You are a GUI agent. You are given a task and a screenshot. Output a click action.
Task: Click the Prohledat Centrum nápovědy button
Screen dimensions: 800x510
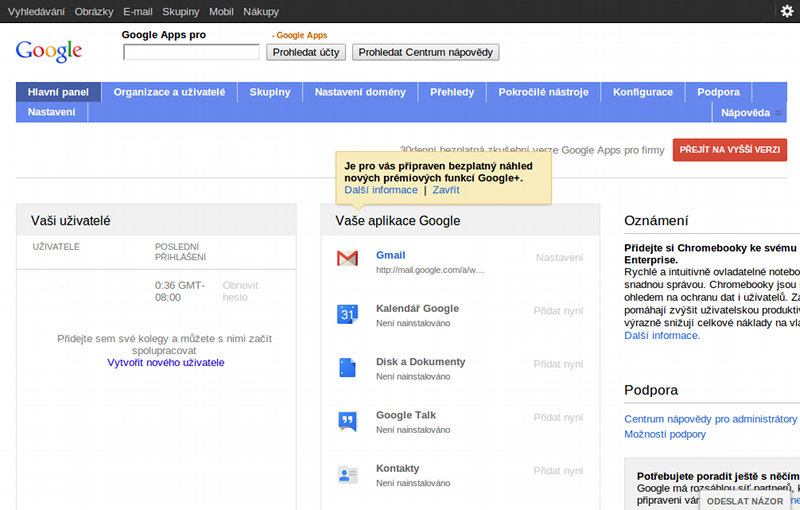click(x=426, y=53)
